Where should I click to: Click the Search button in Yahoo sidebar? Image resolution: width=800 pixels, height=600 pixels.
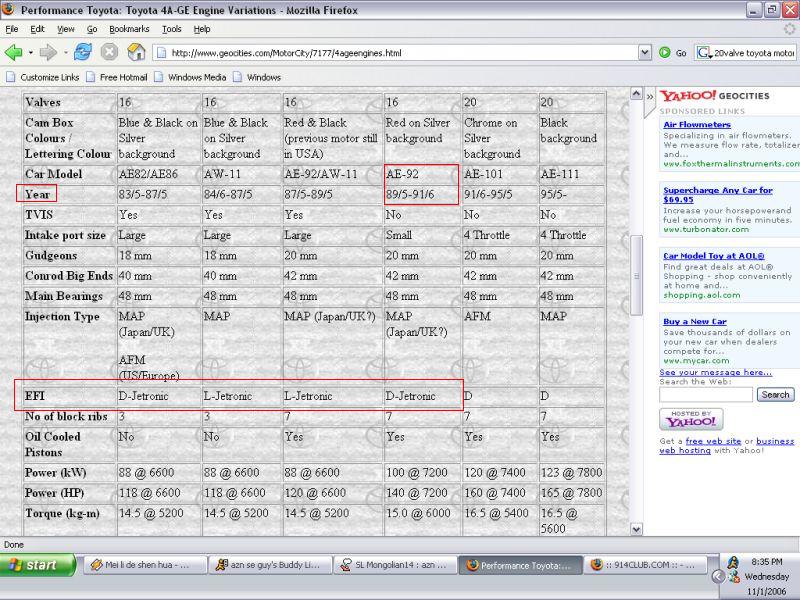(776, 394)
